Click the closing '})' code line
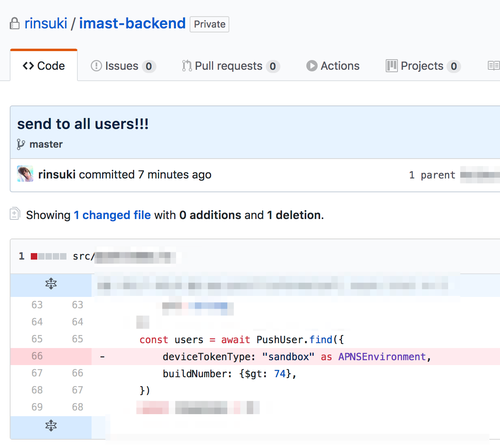Image resolution: width=500 pixels, height=447 pixels. [145, 390]
